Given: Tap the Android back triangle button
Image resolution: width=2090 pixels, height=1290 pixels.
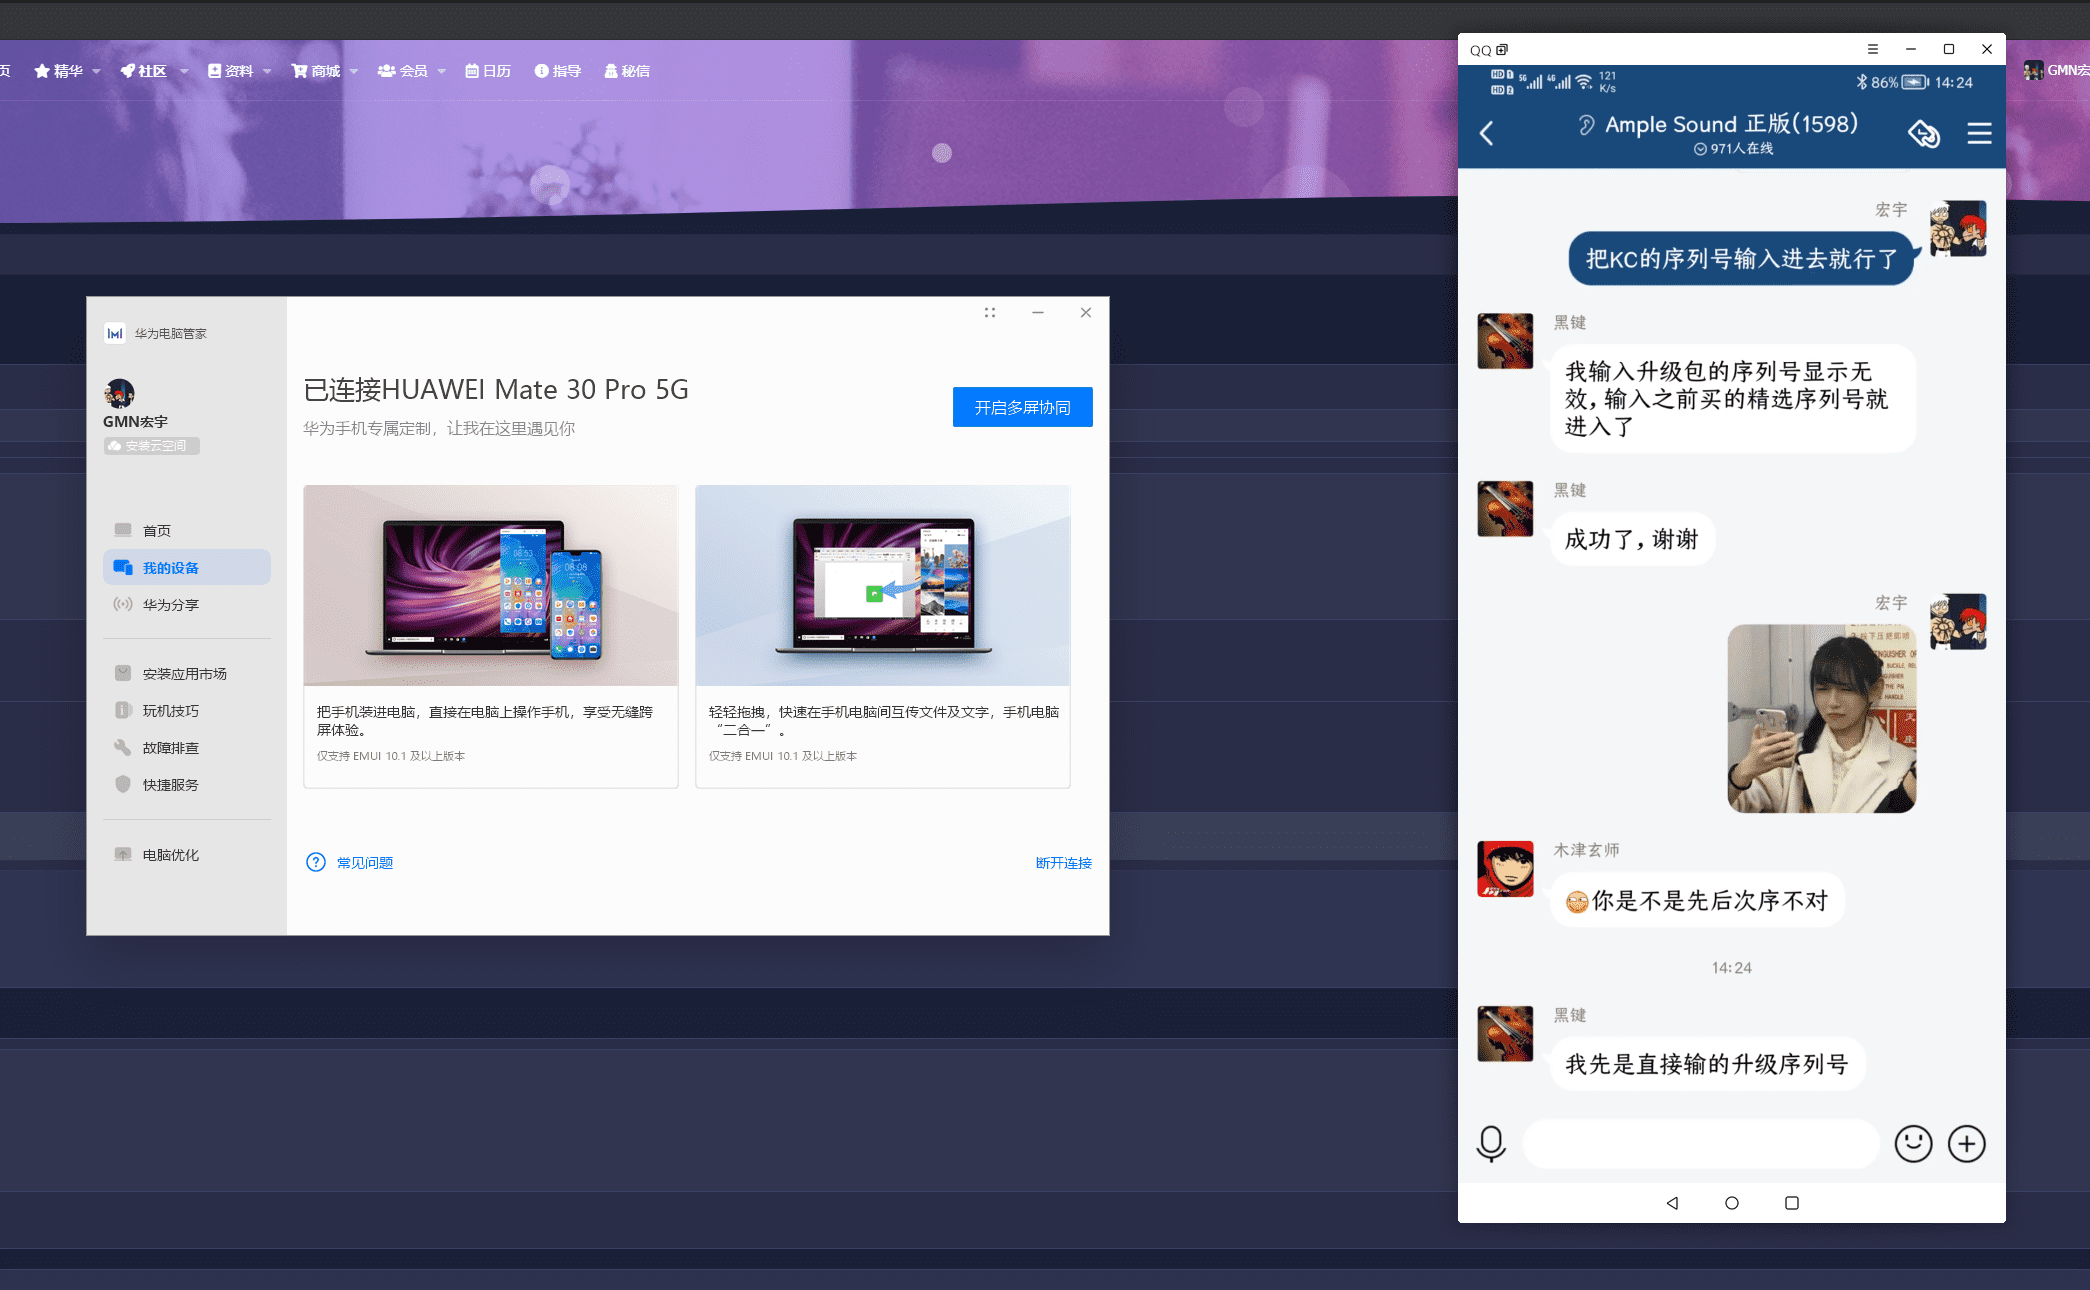Looking at the screenshot, I should pos(1672,1203).
